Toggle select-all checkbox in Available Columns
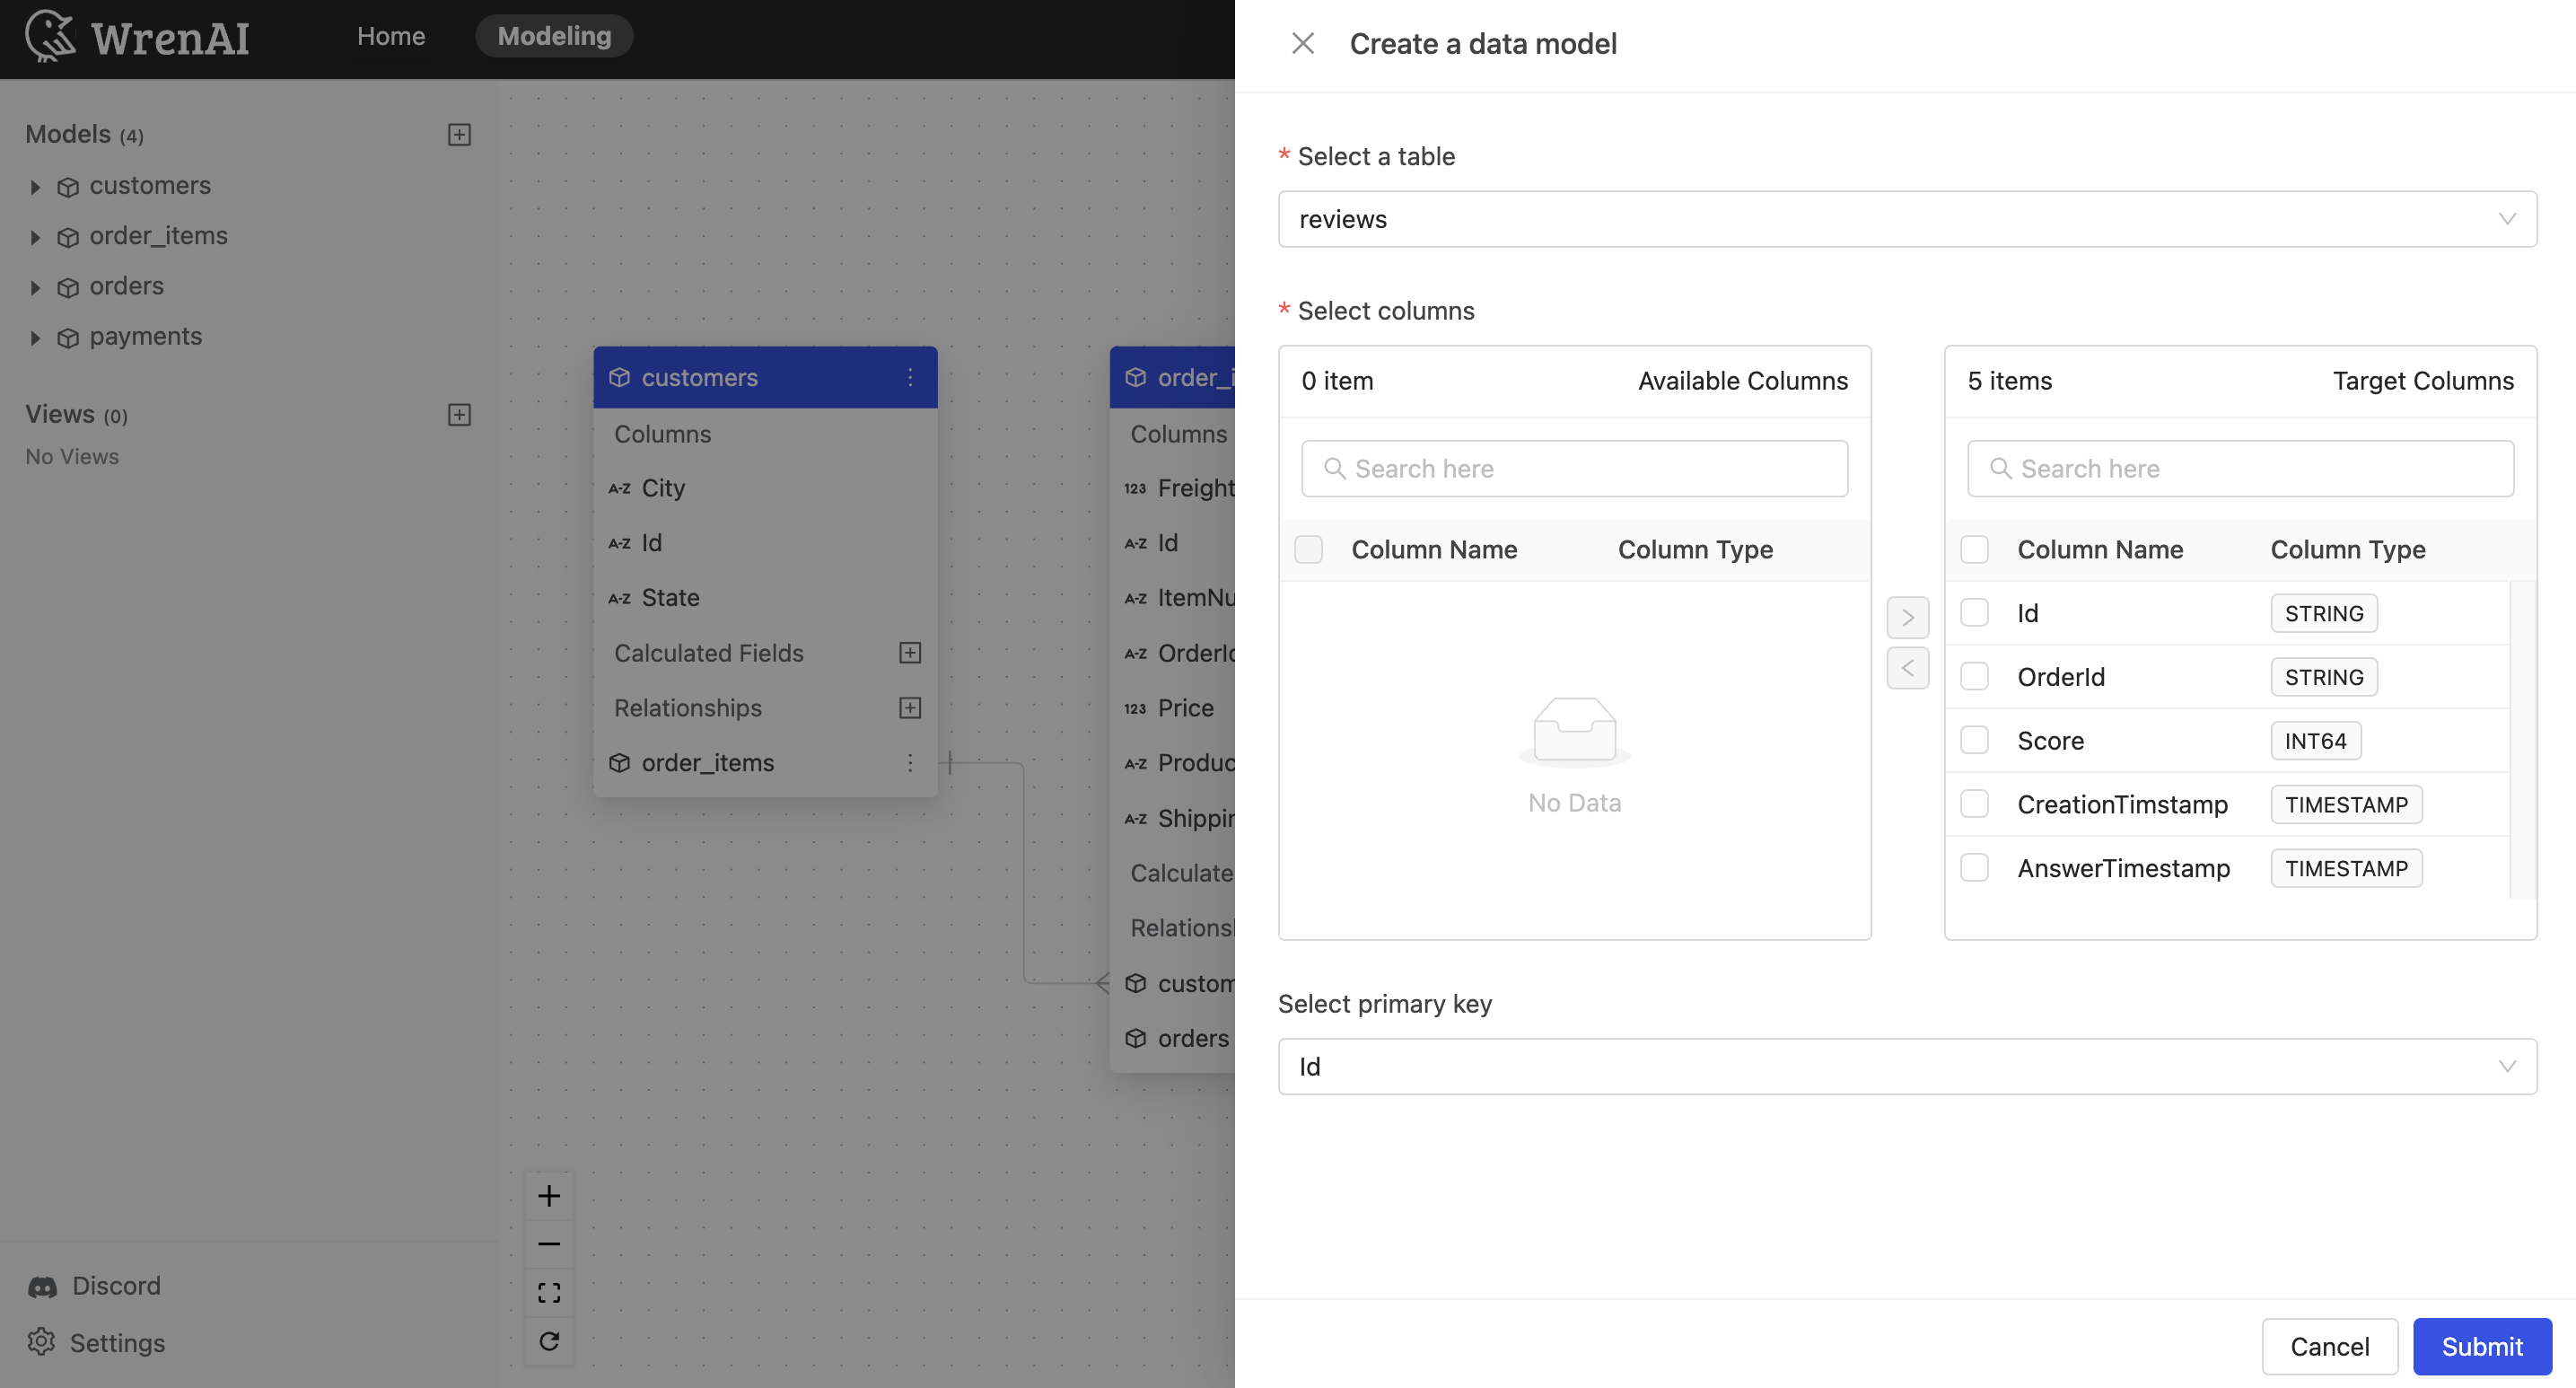Screen dimensions: 2576x1388 click(1308, 549)
